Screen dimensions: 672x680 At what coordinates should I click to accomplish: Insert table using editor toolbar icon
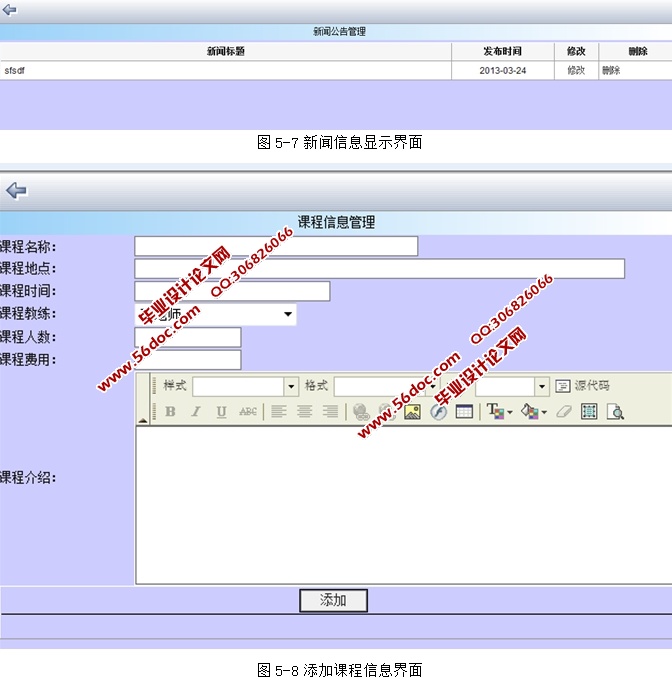[x=464, y=412]
